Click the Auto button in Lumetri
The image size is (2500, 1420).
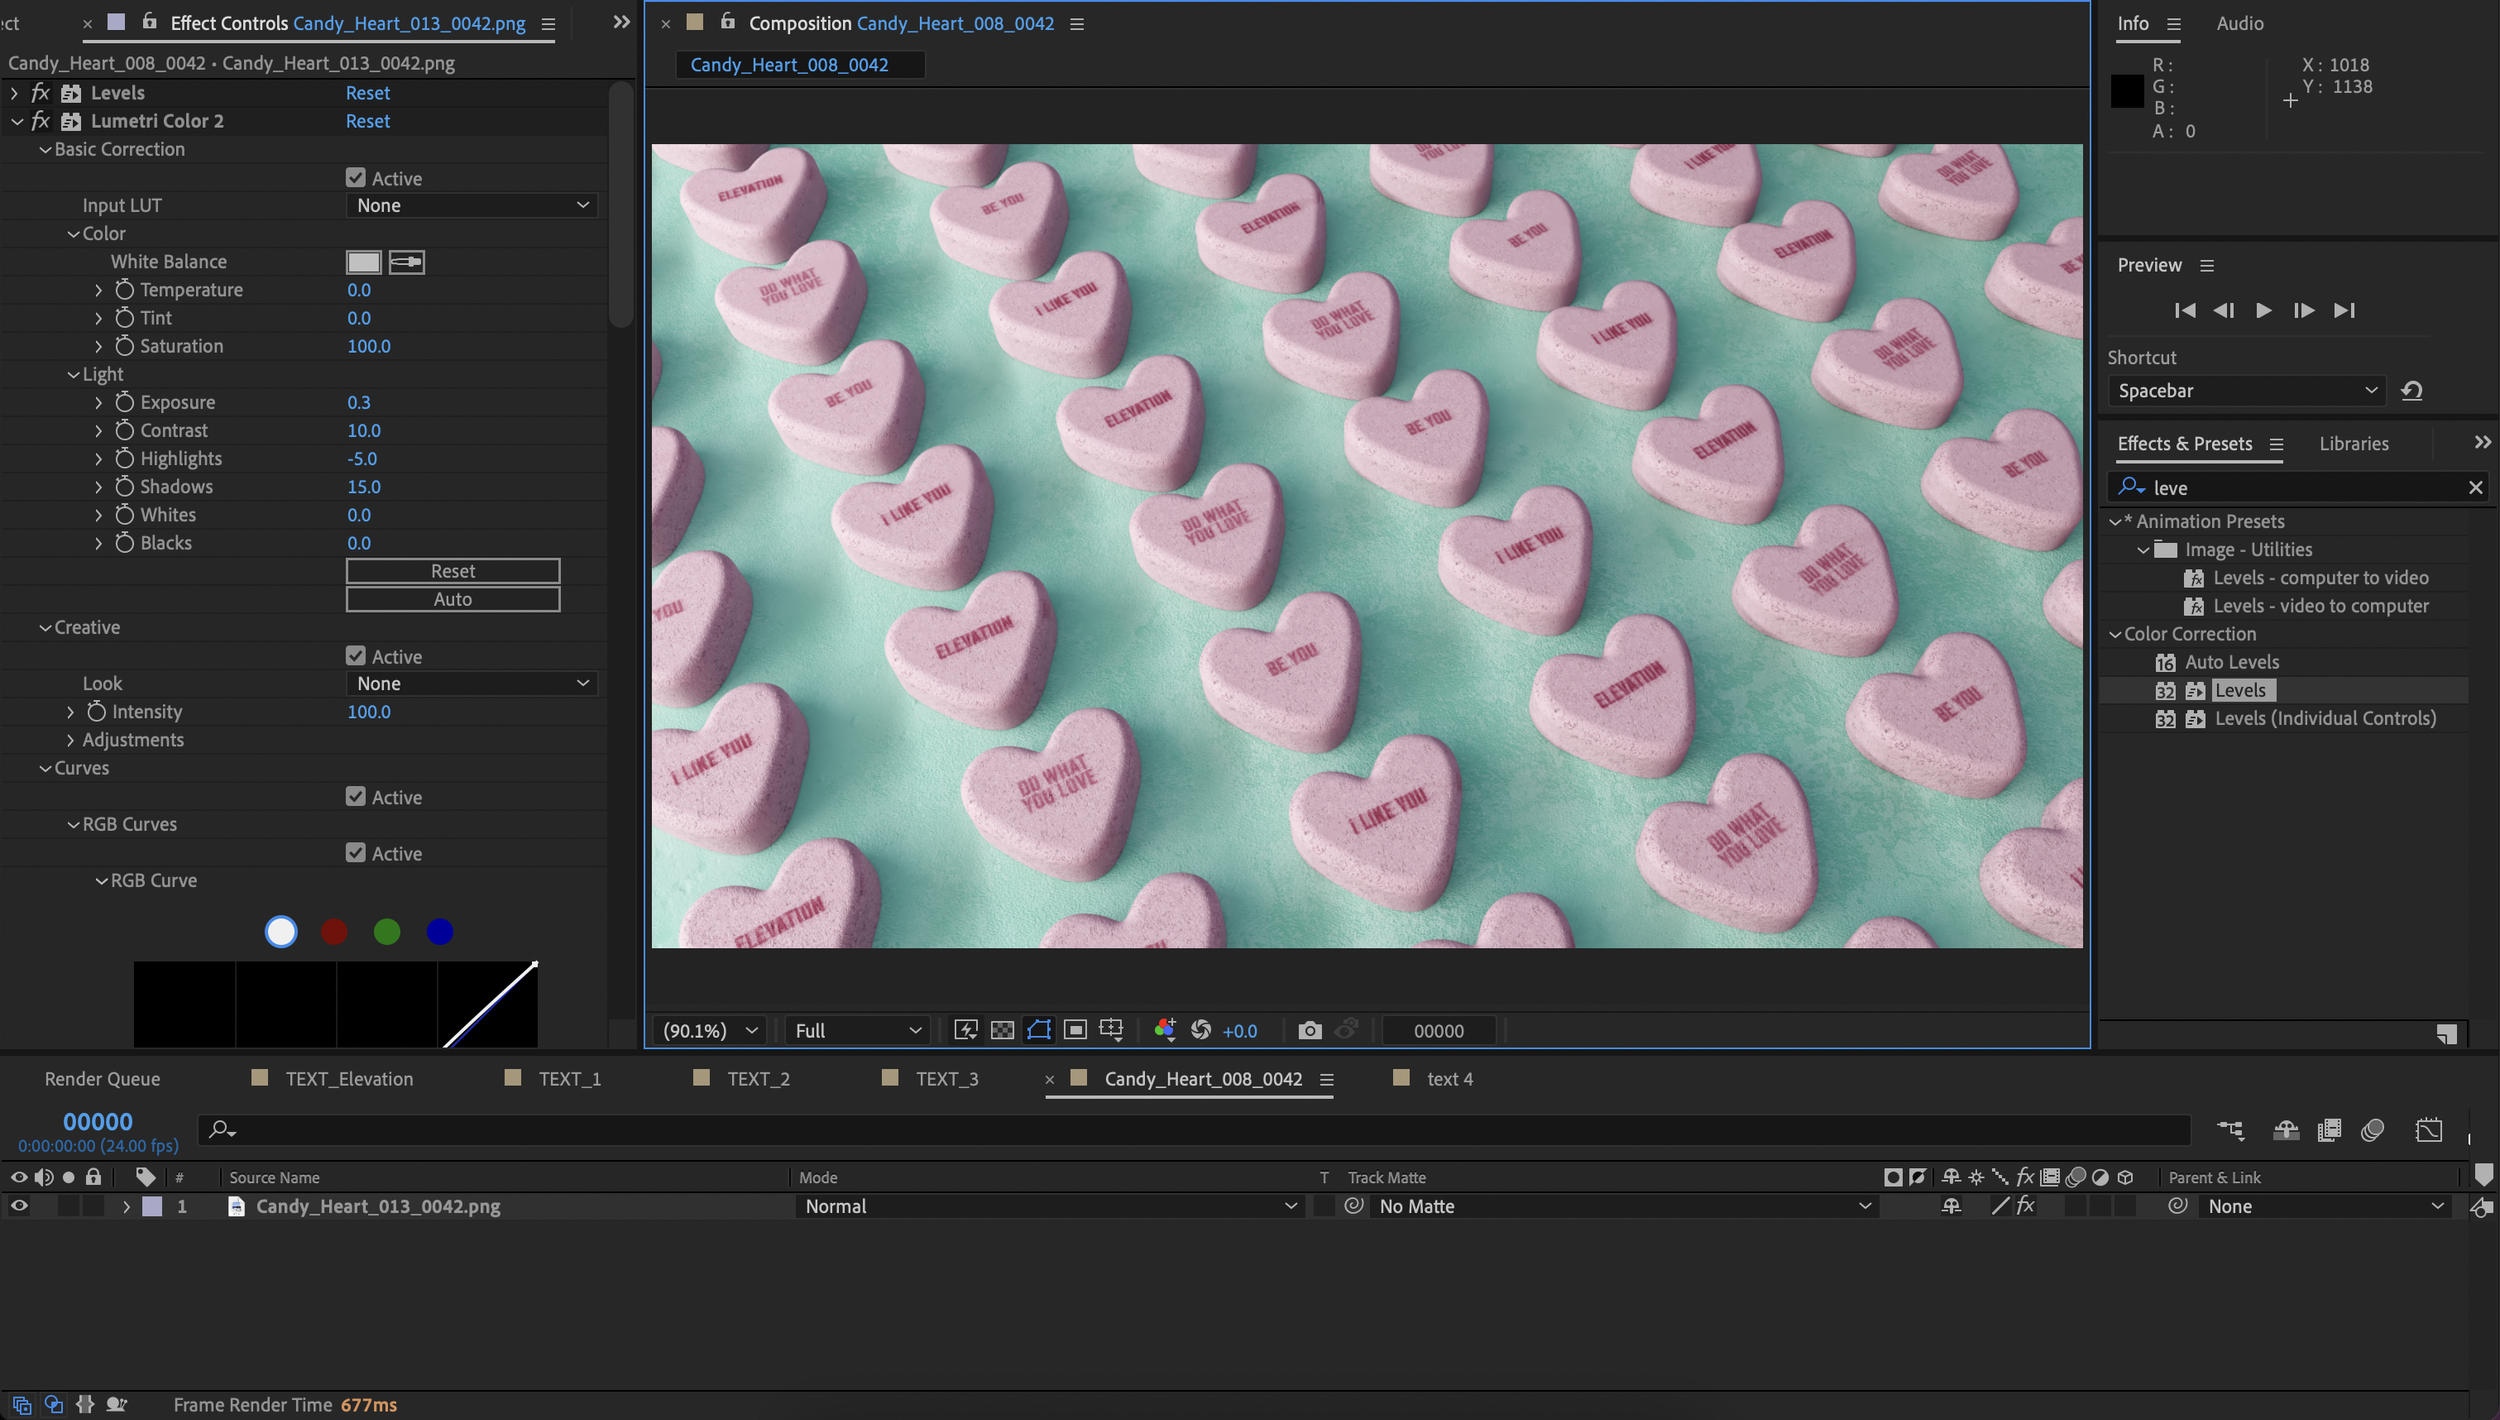click(452, 599)
